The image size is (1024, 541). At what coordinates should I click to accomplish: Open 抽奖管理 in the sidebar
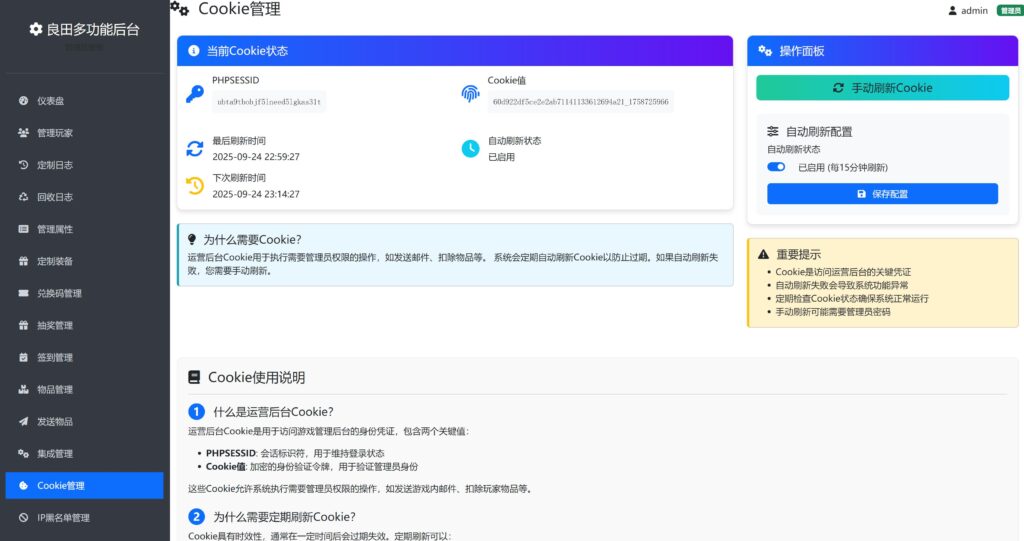[x=55, y=325]
